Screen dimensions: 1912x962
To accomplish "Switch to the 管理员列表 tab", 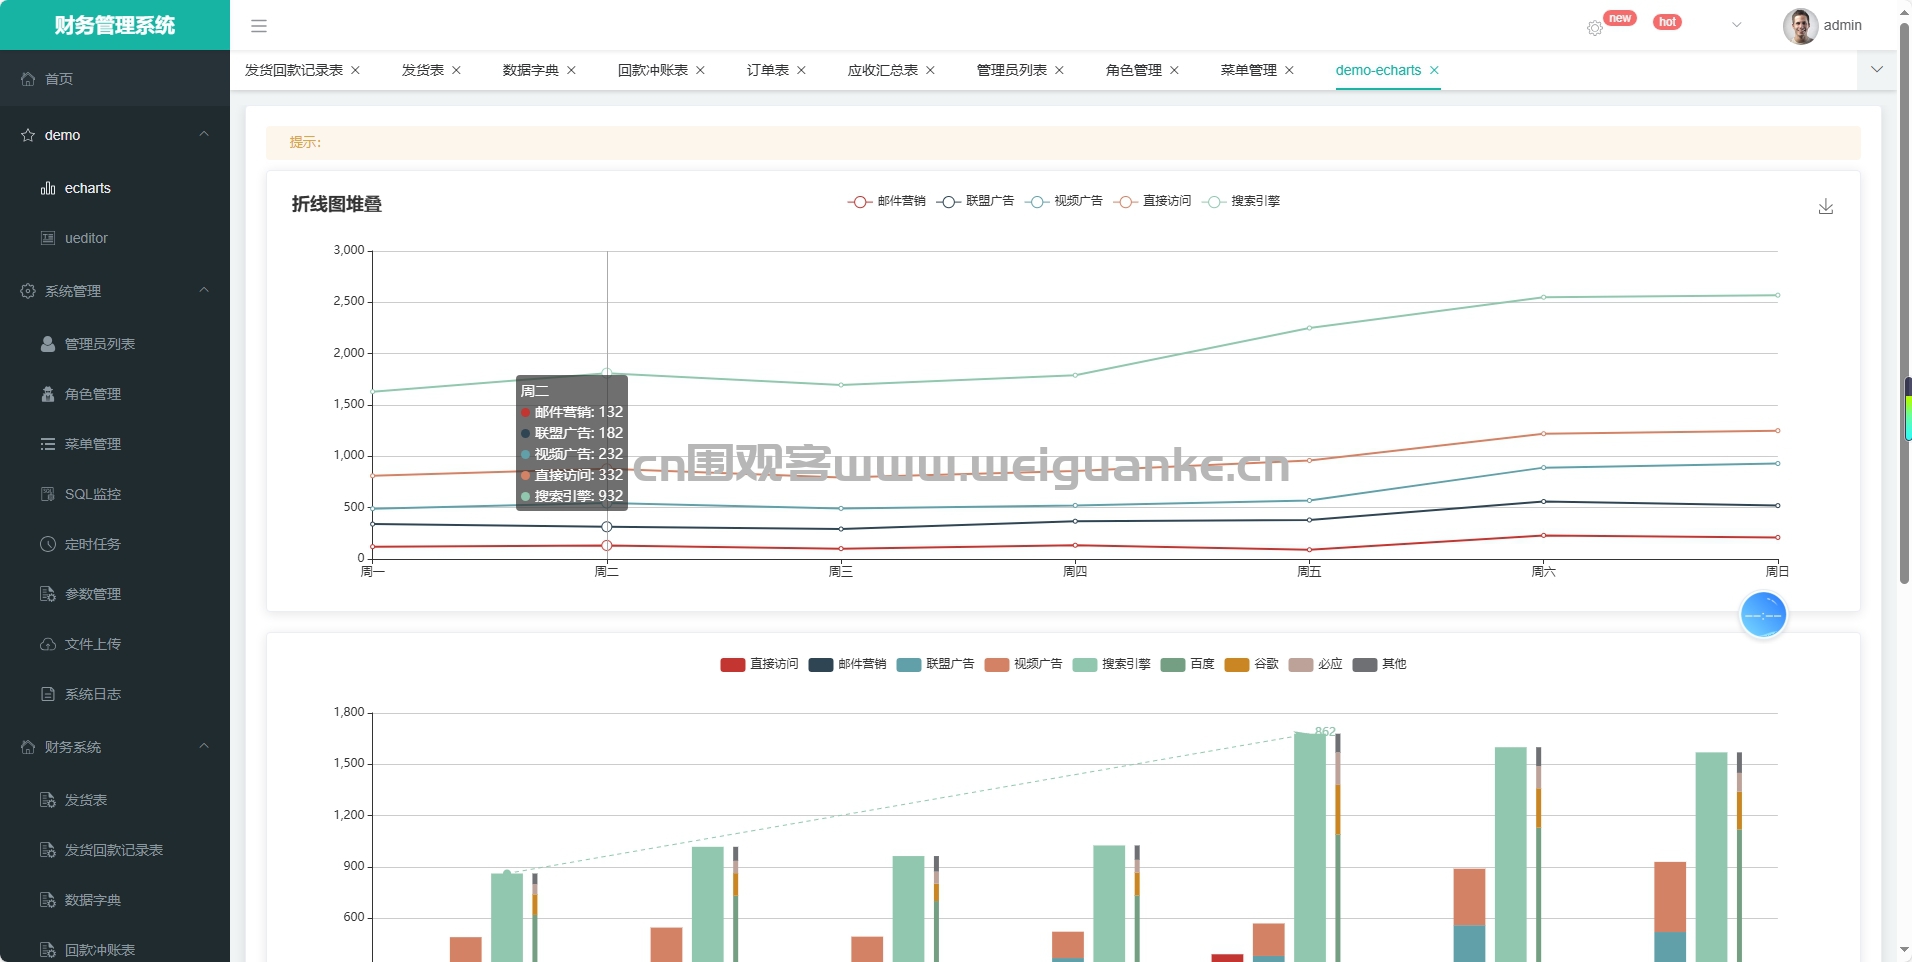I will tap(1012, 70).
